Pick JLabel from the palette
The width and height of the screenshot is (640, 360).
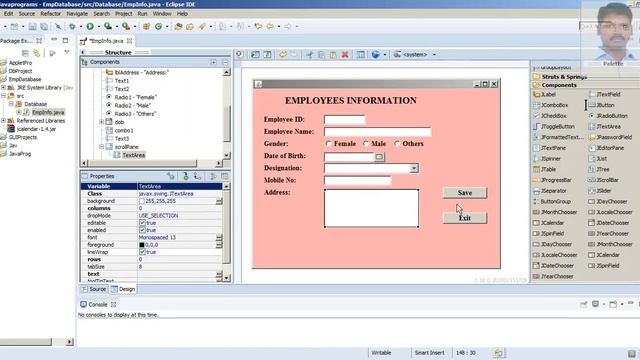(544, 94)
